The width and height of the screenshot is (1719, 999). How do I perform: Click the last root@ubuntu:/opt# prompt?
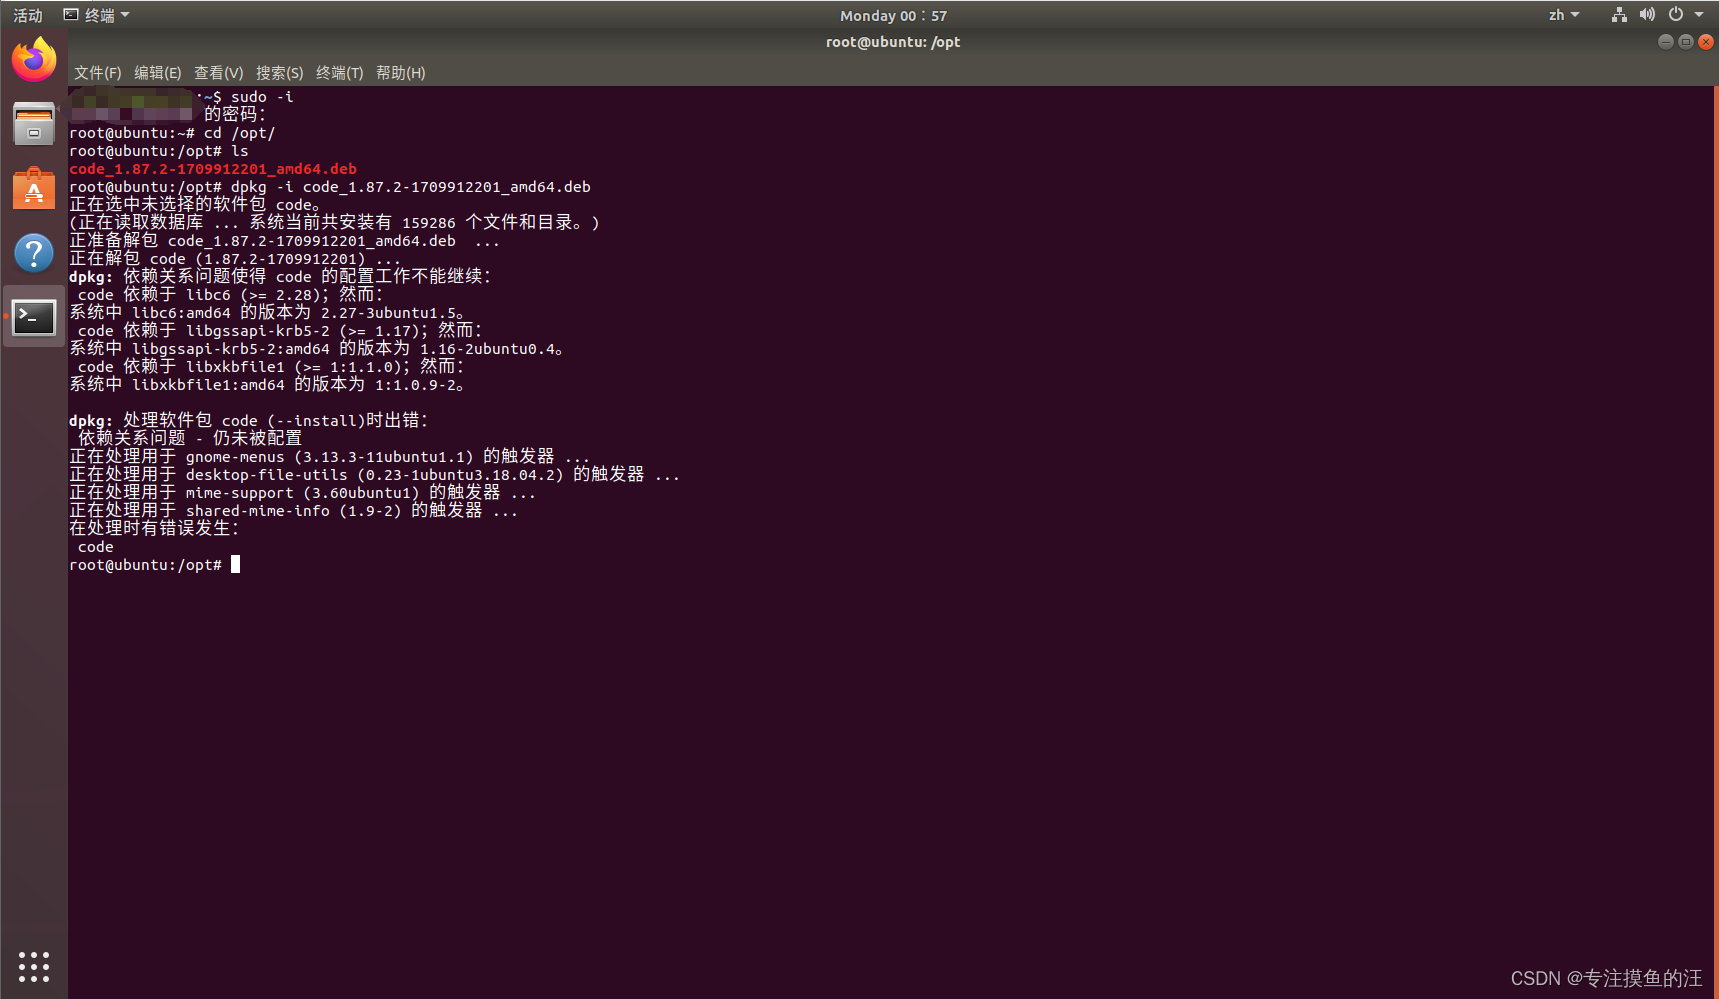pyautogui.click(x=146, y=565)
